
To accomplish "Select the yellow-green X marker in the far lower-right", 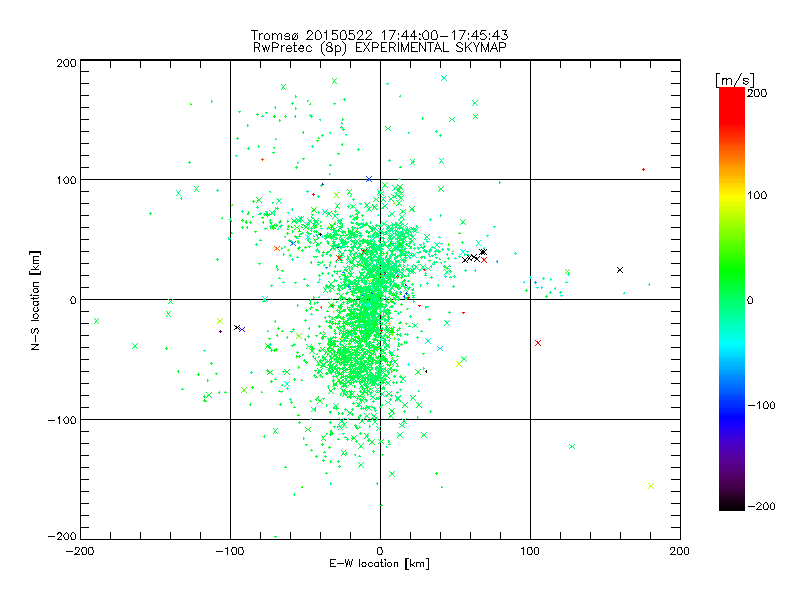I will (651, 486).
